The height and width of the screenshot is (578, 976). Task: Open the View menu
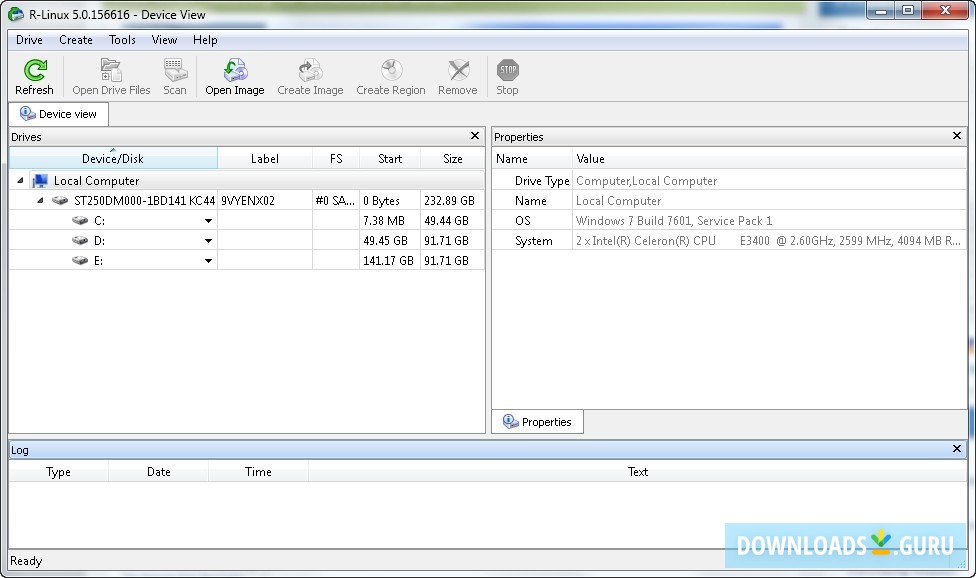(164, 40)
